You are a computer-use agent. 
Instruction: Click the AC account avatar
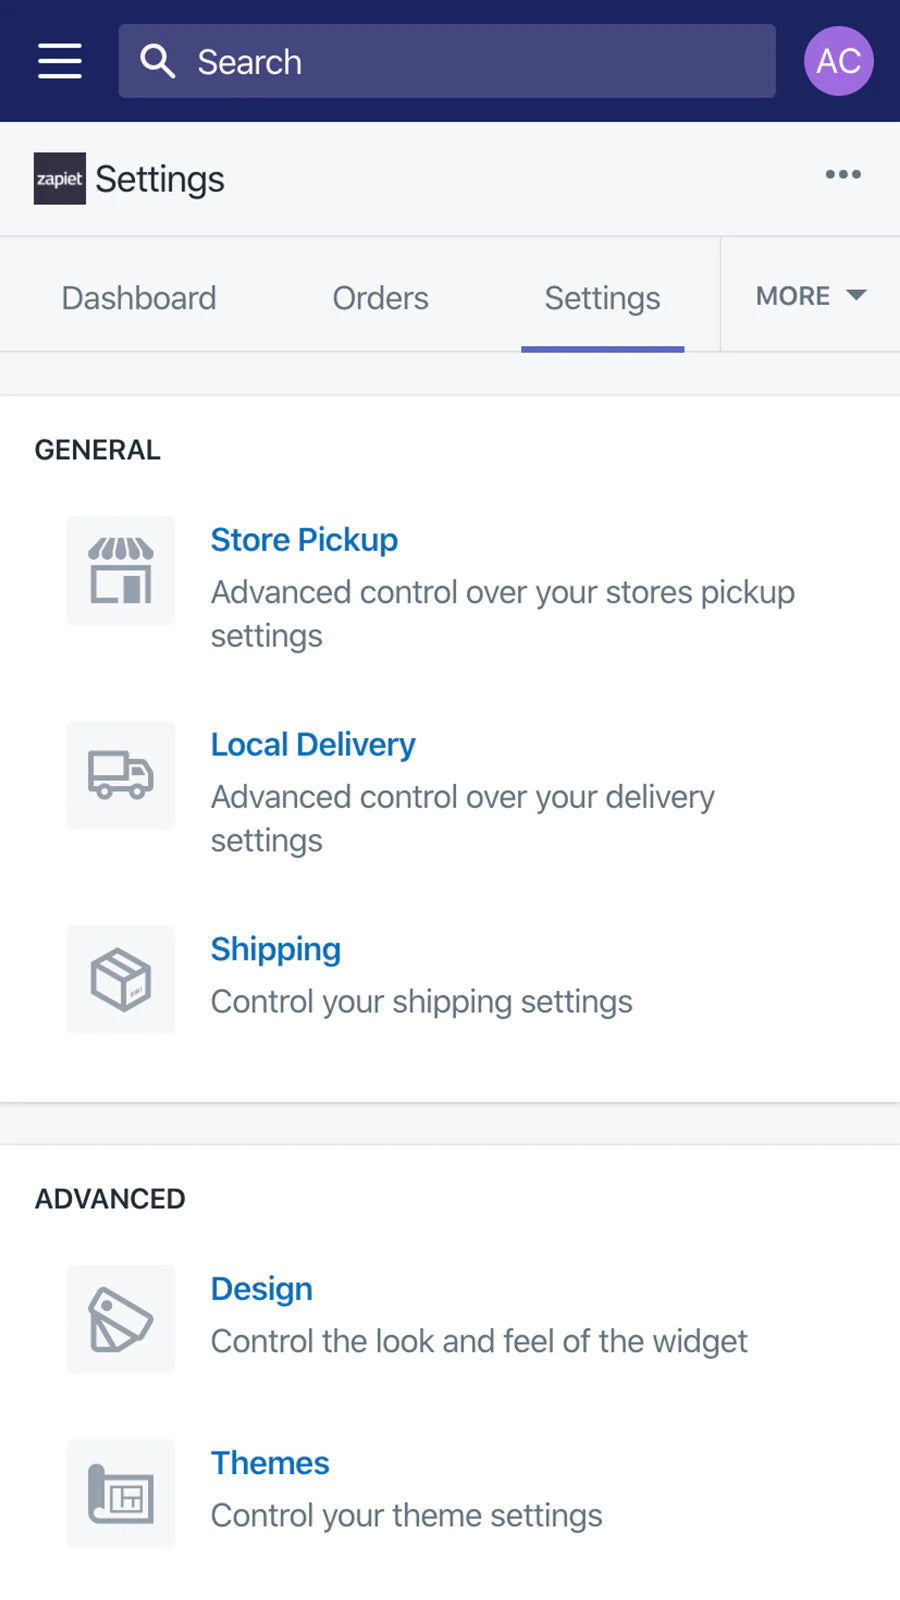(x=839, y=61)
